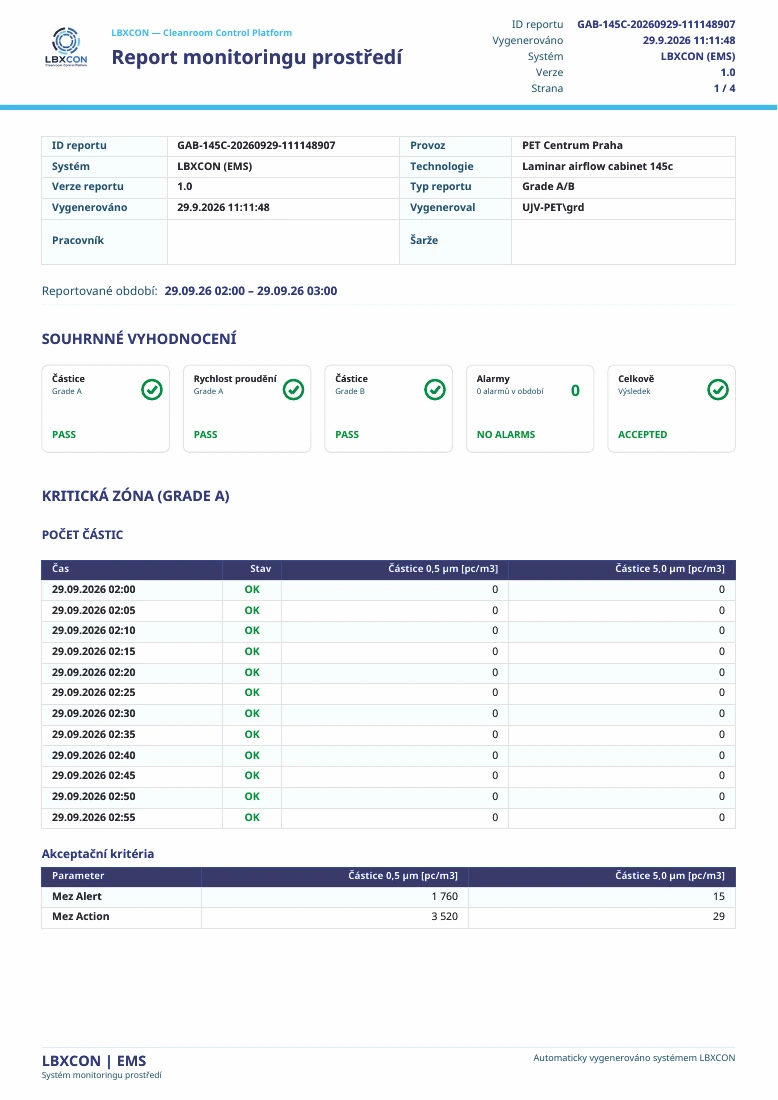Click reported period '29.09.26 02:00 – 29.09.26 03:00'
778x1100 pixels.
click(x=250, y=290)
